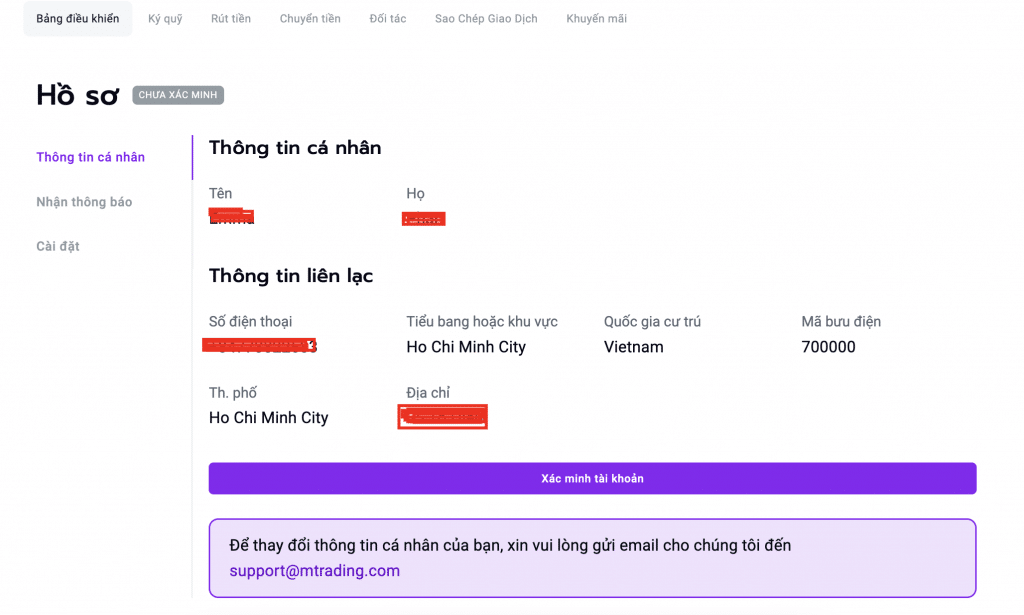Click the city value under Th. phố
Image resolution: width=1024 pixels, height=615 pixels.
click(268, 417)
